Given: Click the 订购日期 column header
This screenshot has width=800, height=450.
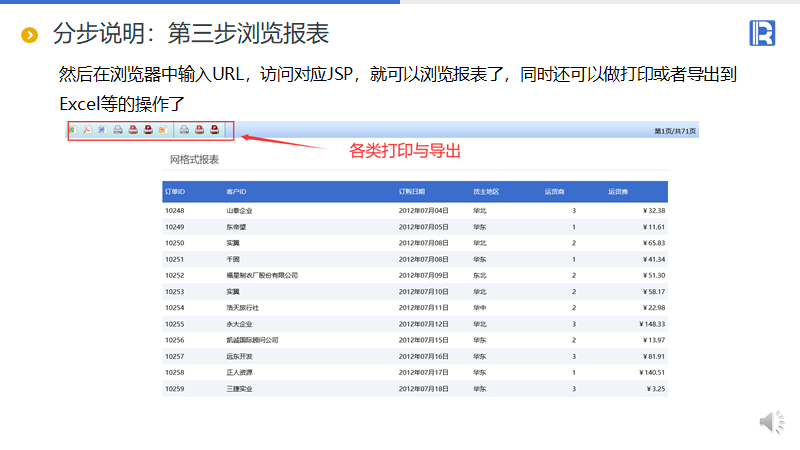Looking at the screenshot, I should [412, 192].
